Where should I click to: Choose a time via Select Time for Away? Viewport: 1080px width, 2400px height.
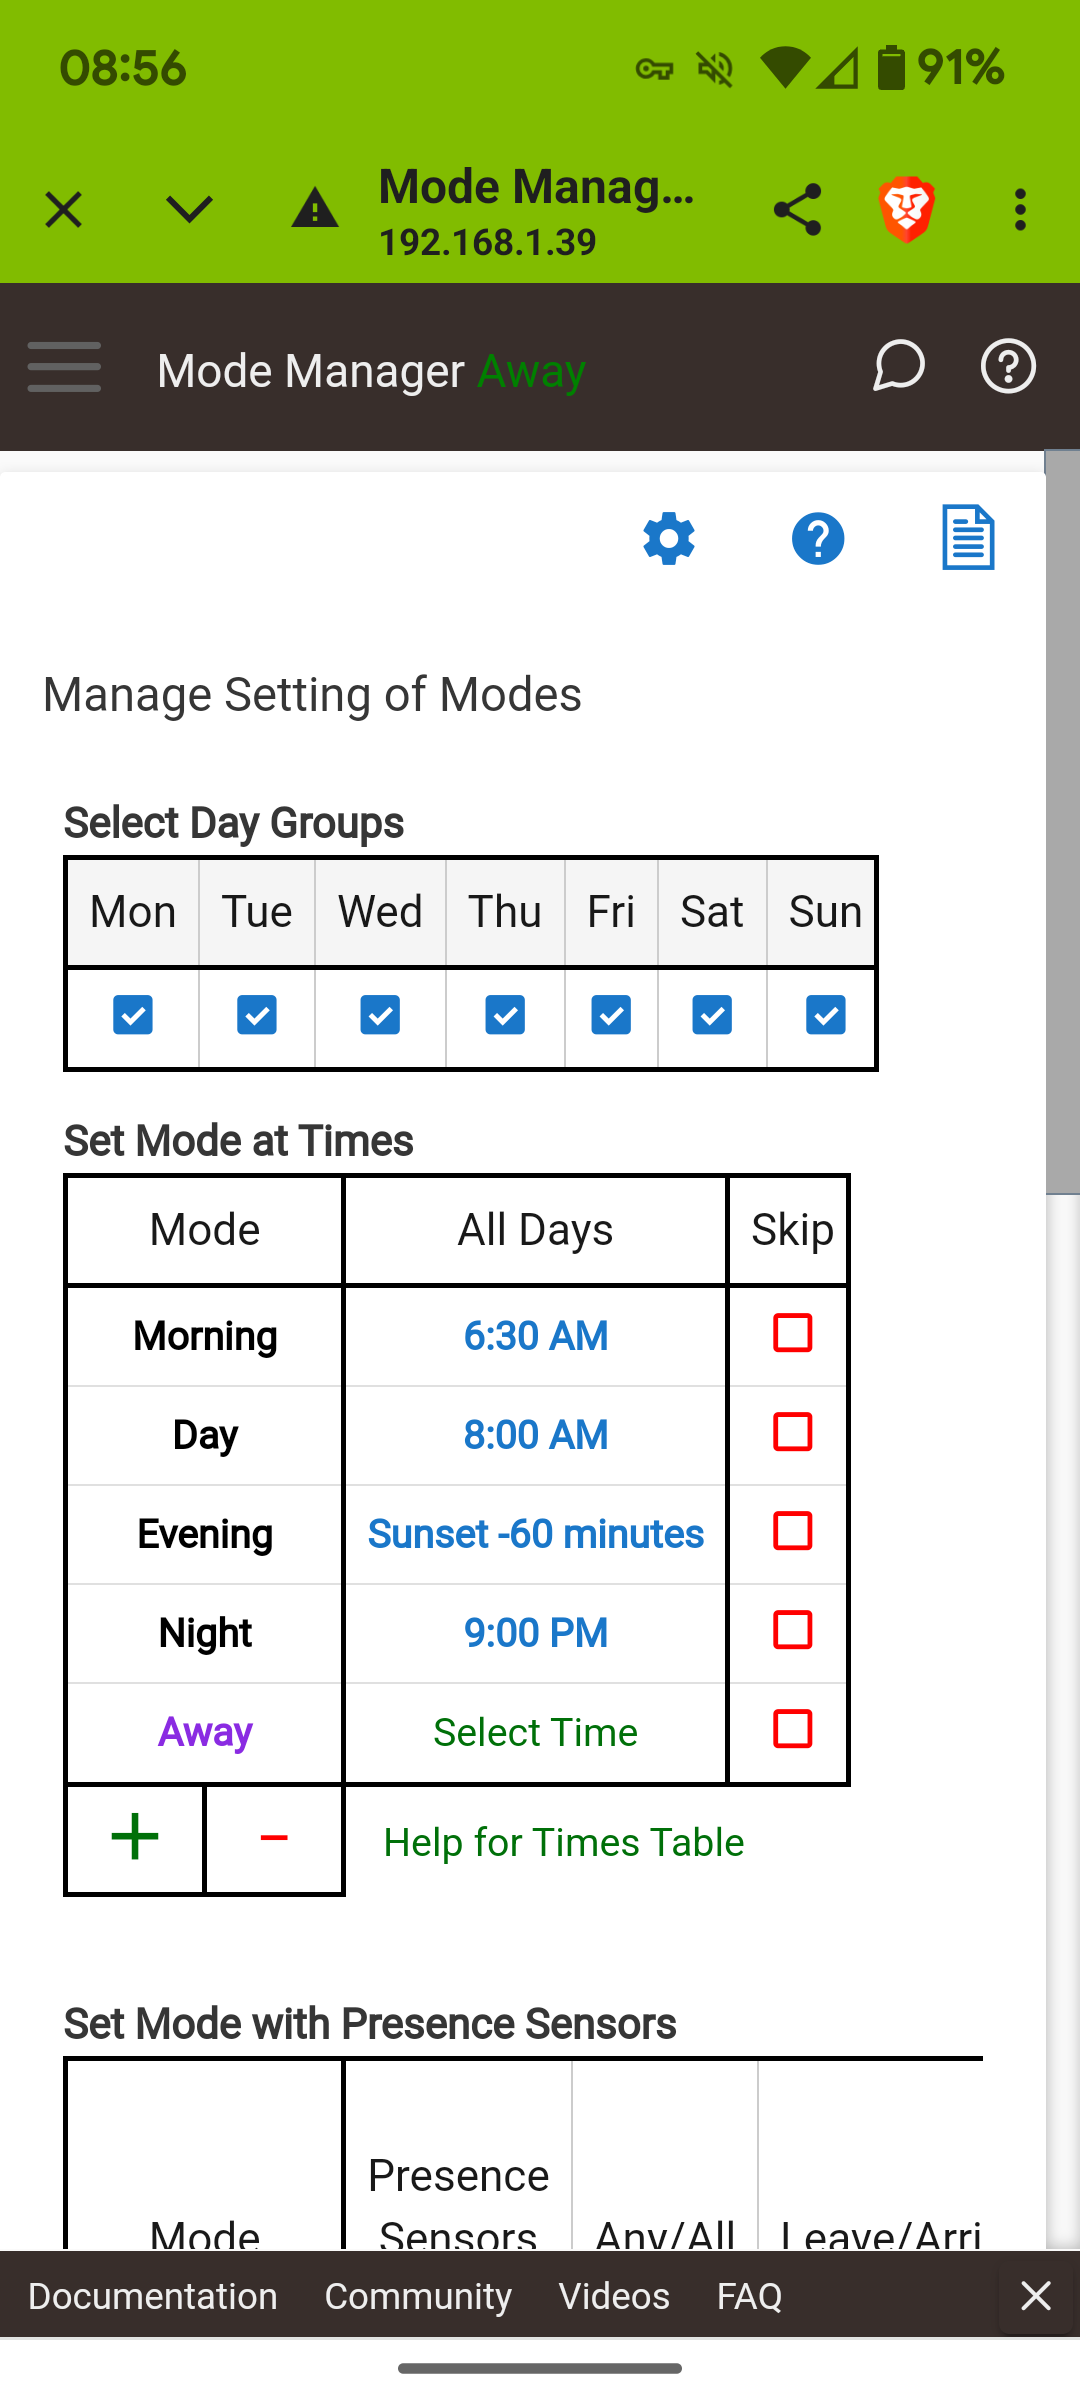pyautogui.click(x=535, y=1732)
